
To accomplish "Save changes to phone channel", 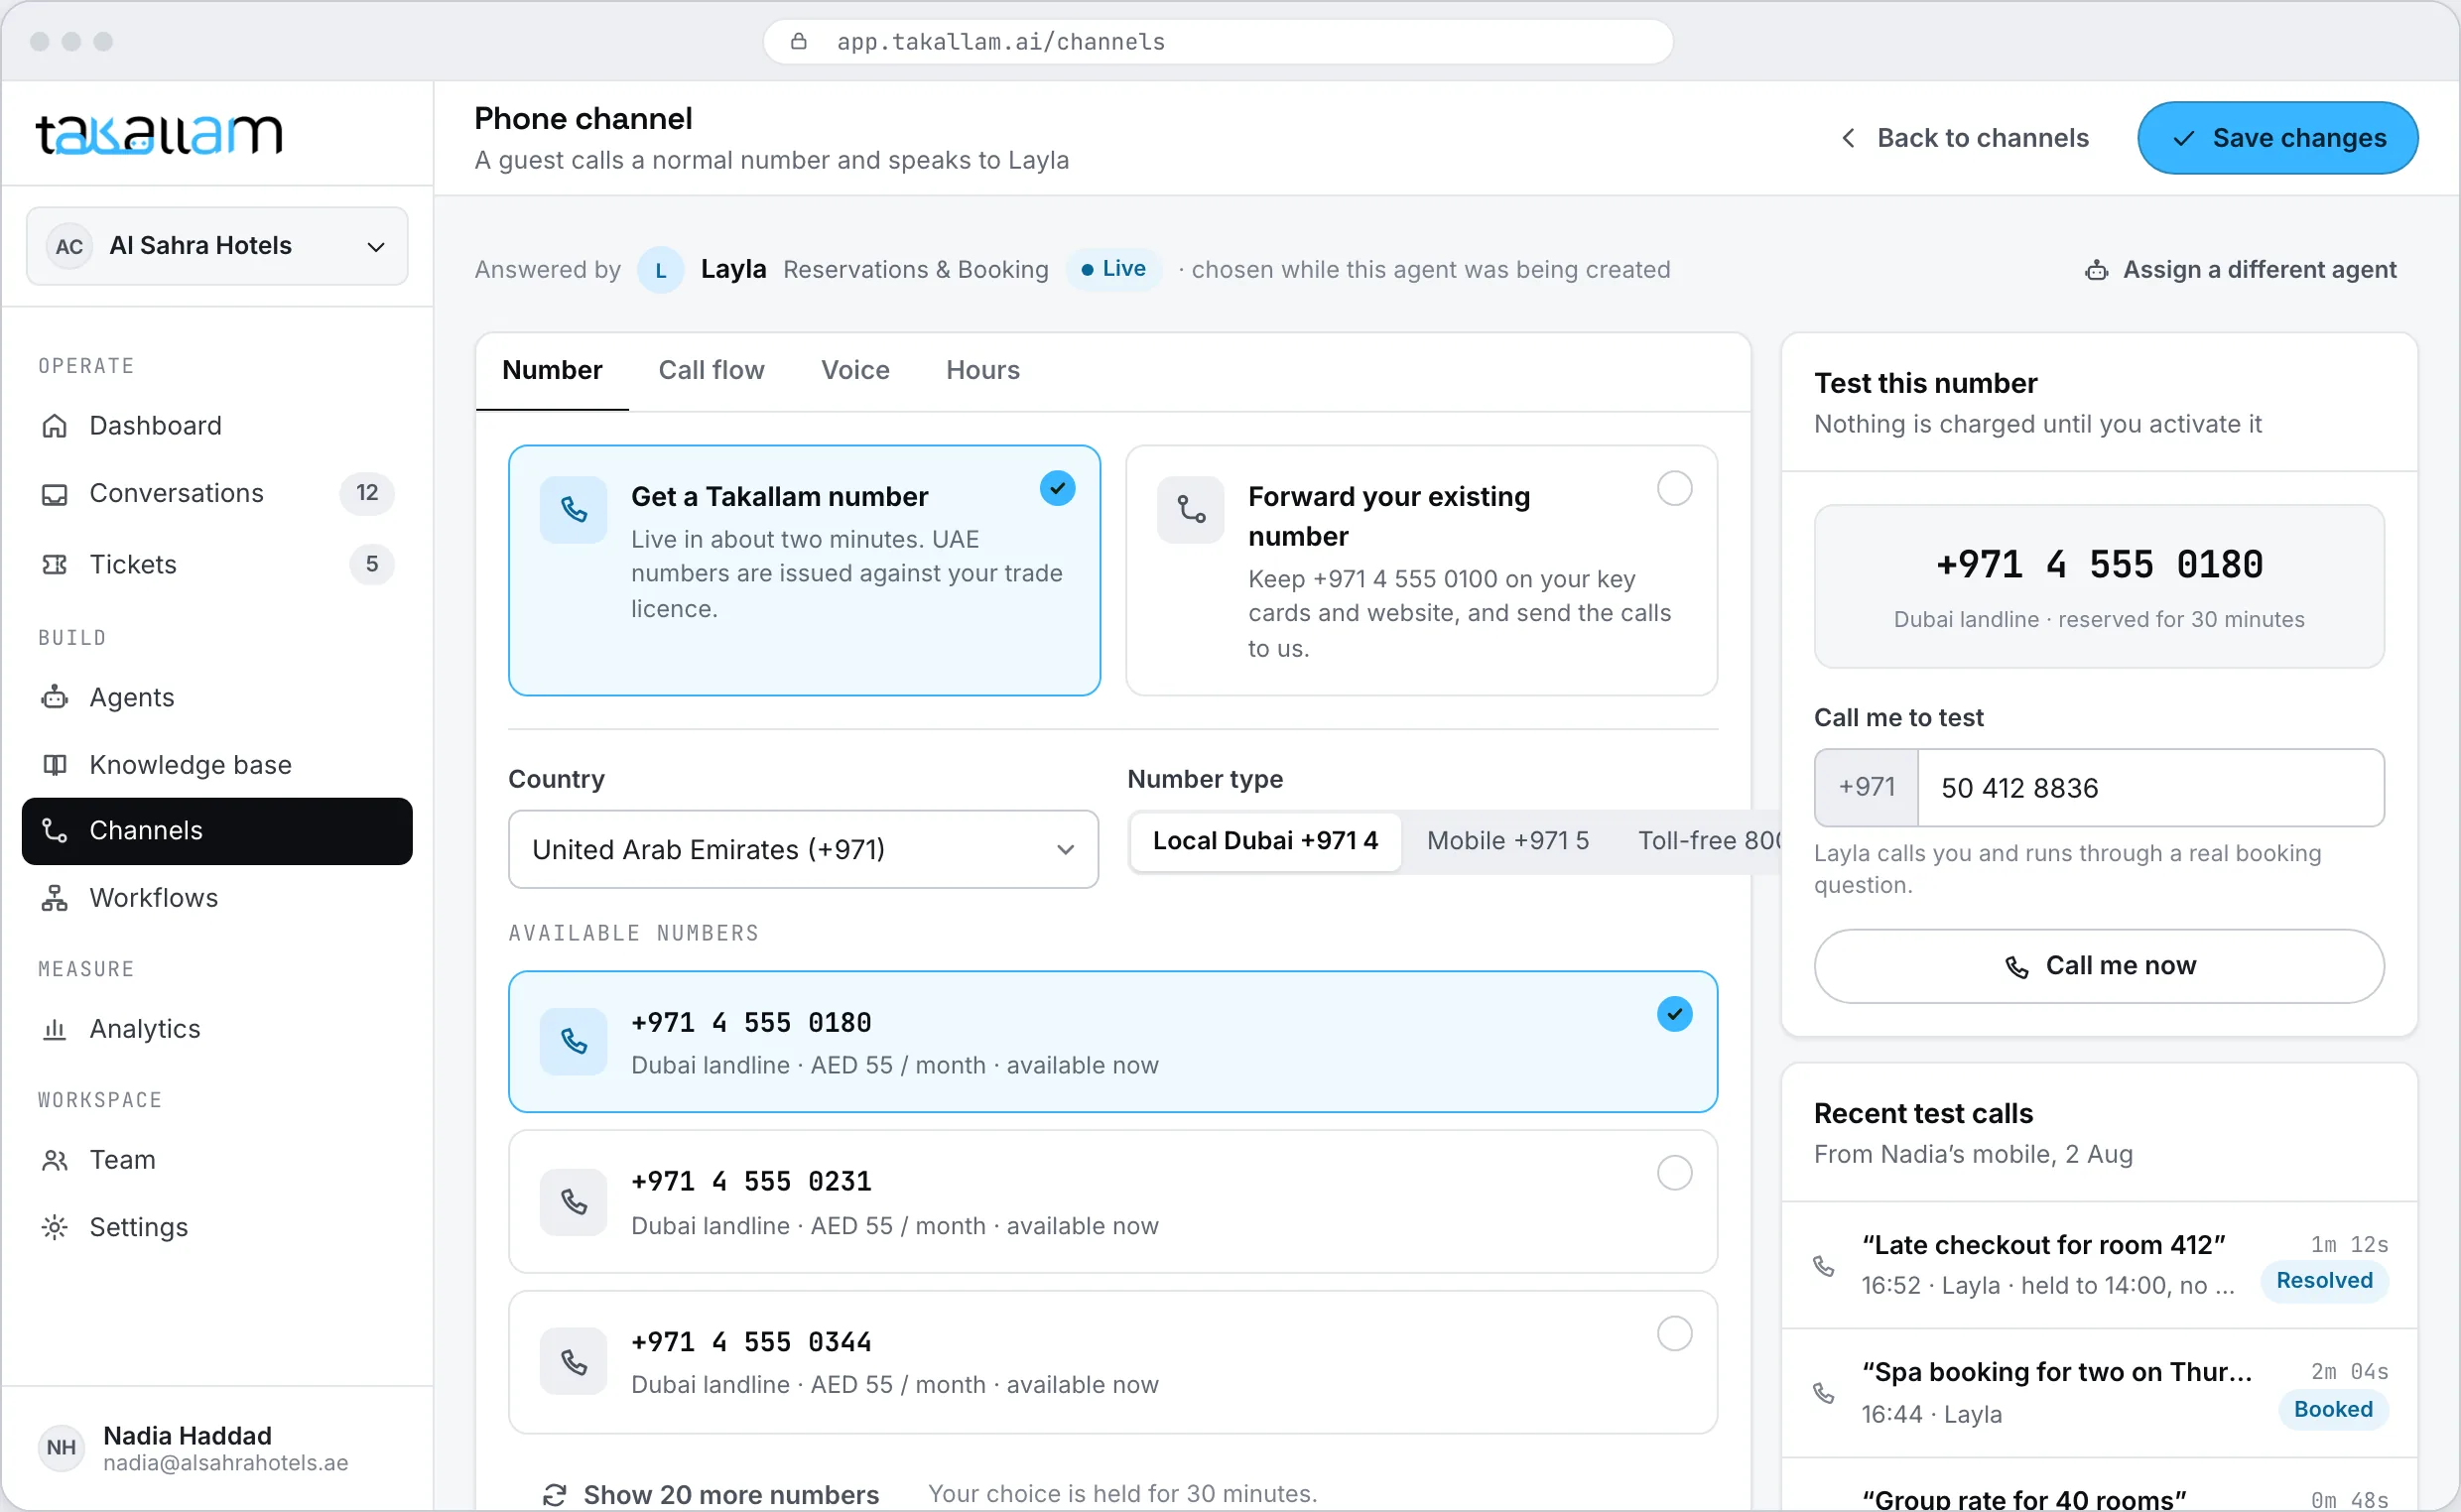I will (x=2277, y=138).
